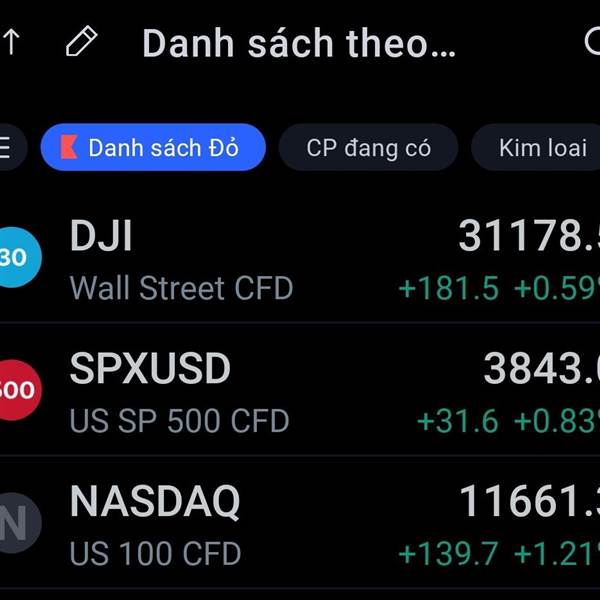Tap the red SPX 500 logo
Screen dimensions: 600x600
click(18, 390)
